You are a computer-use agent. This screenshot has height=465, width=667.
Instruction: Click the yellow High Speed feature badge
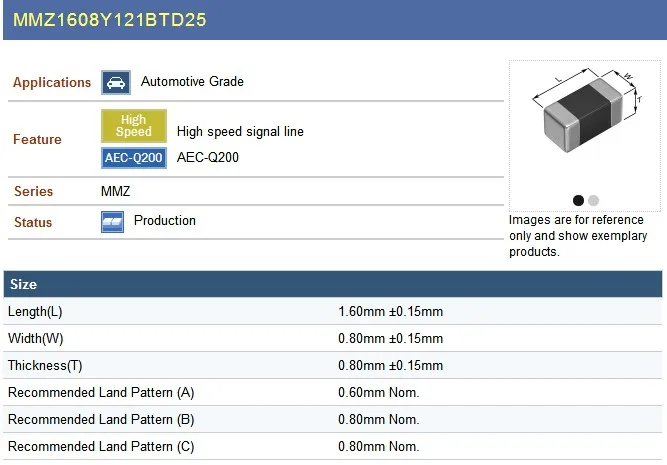tap(133, 126)
